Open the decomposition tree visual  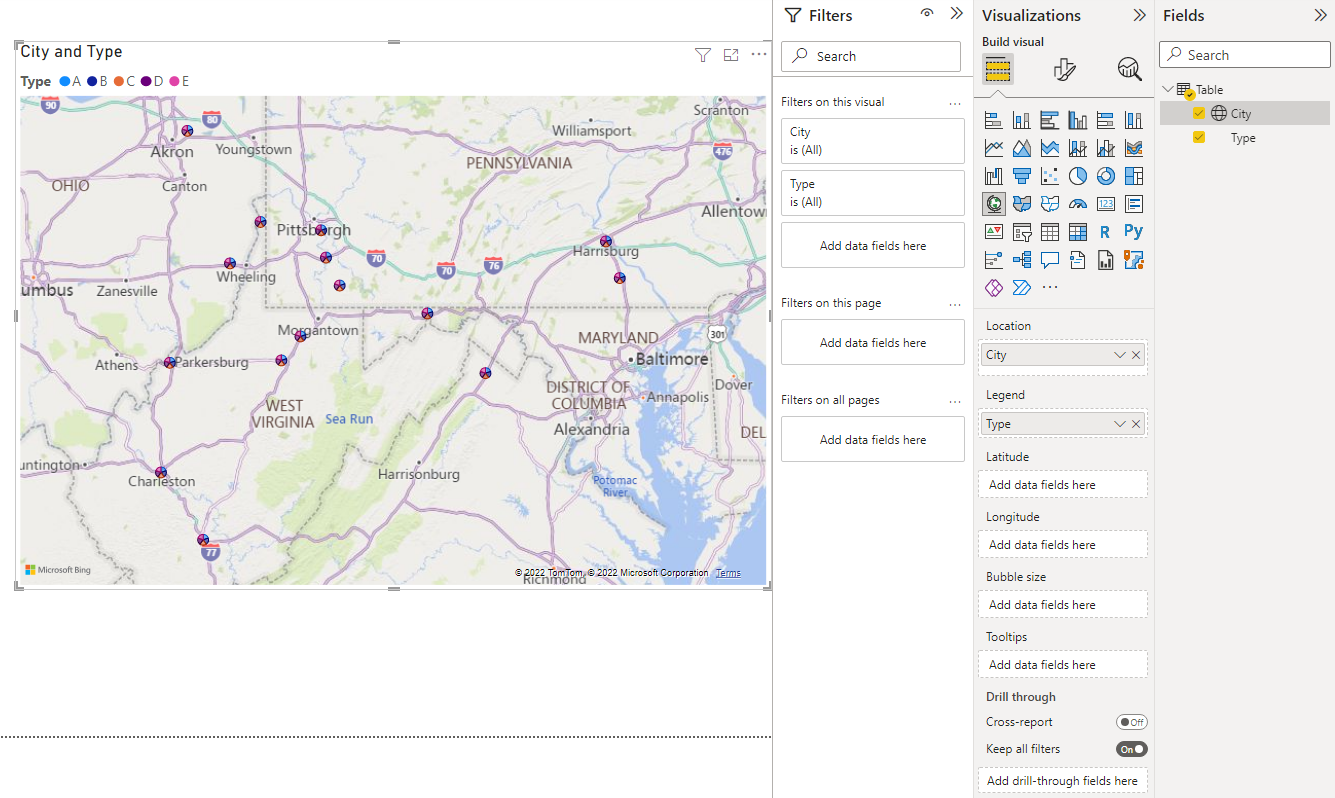pos(1021,260)
